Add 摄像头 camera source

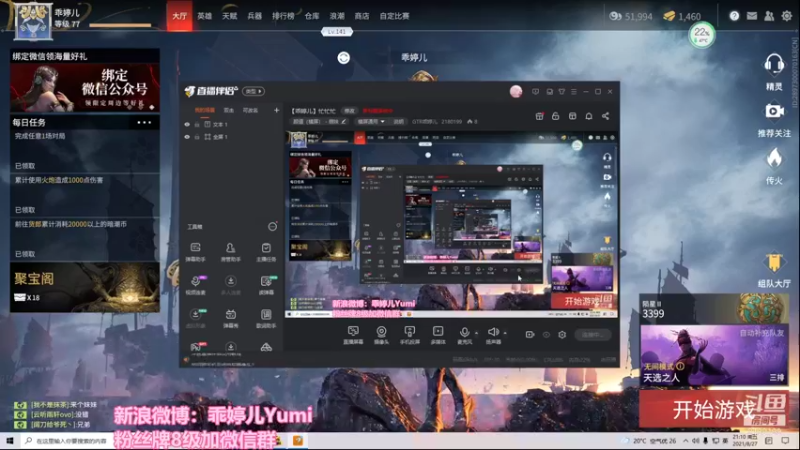click(x=381, y=335)
